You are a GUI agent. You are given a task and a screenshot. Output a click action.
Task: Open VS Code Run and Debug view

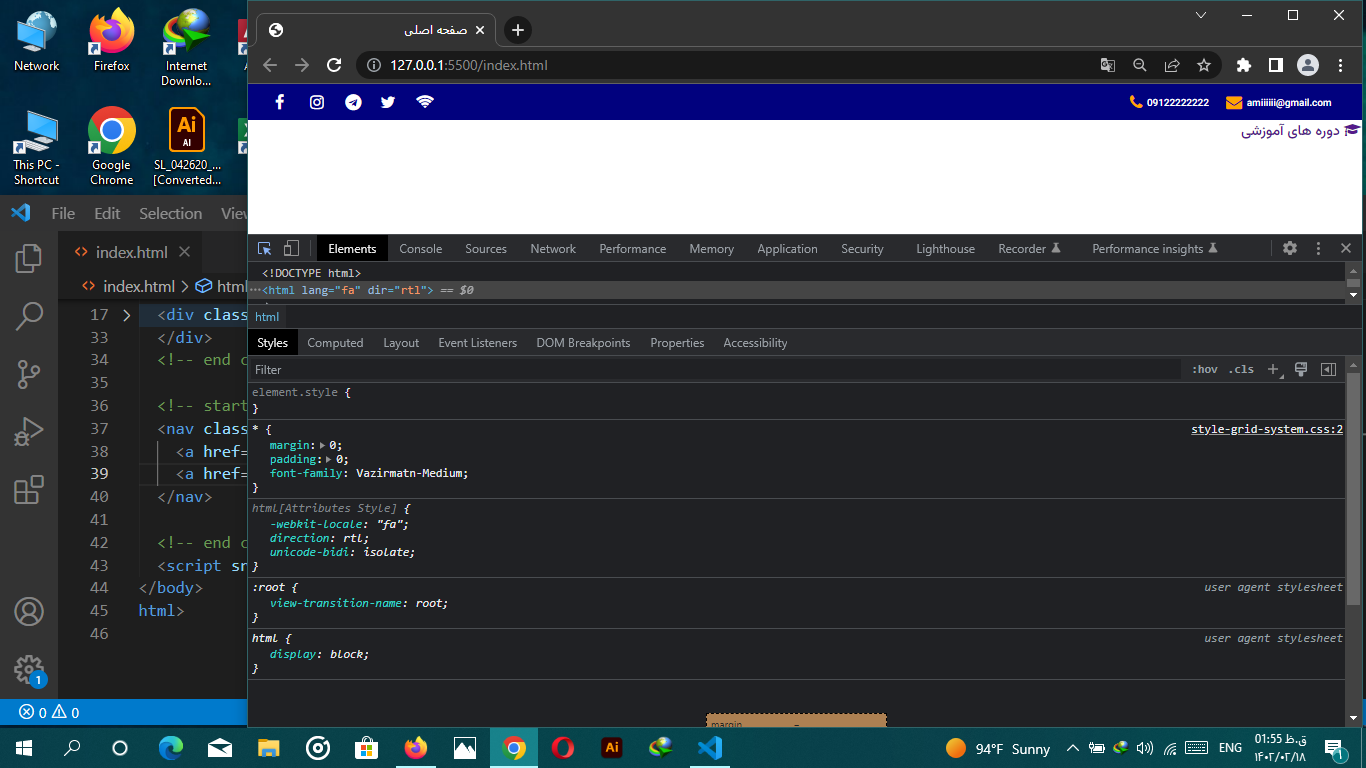(x=29, y=432)
